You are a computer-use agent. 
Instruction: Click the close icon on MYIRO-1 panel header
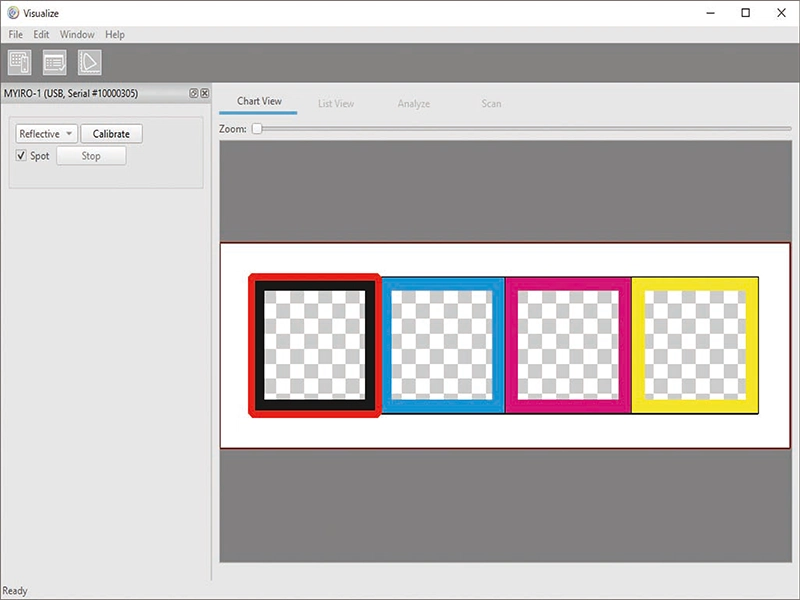pyautogui.click(x=204, y=92)
